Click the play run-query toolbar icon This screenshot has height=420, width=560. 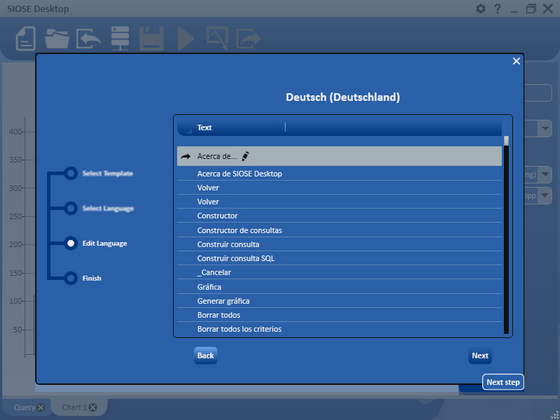coord(186,39)
